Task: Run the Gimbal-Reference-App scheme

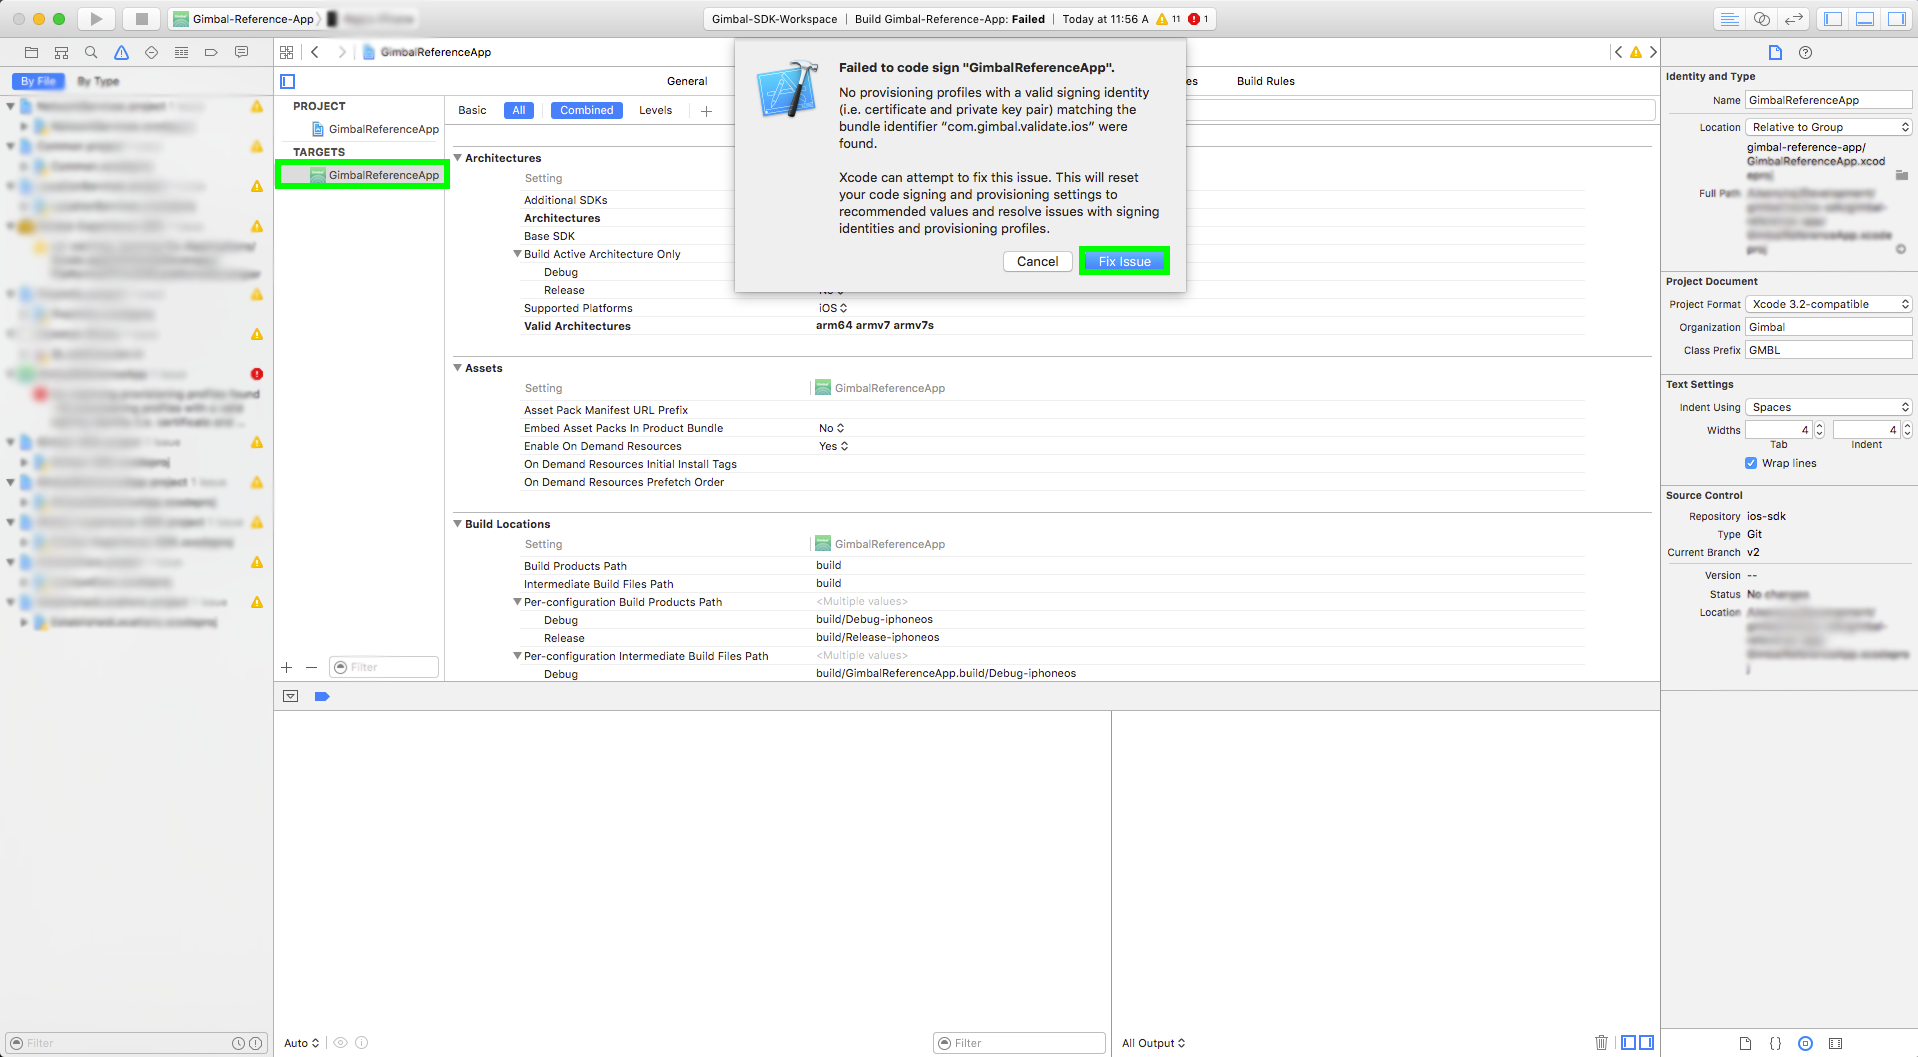Action: [x=96, y=19]
